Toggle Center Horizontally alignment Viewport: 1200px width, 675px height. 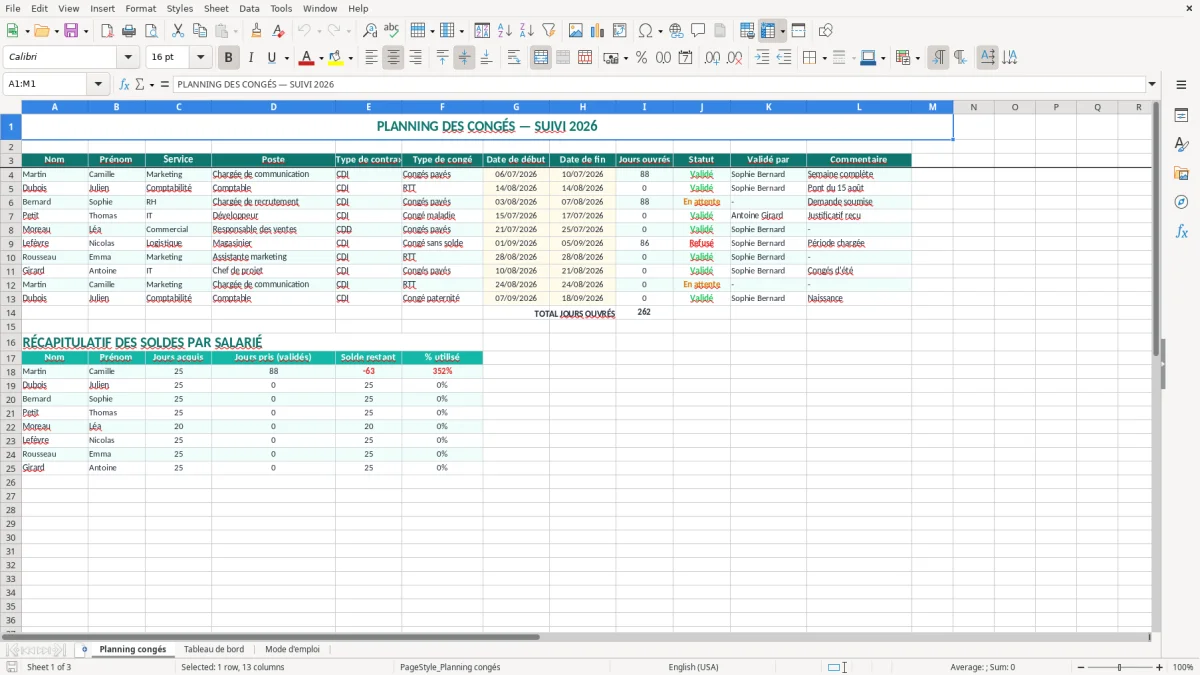point(393,58)
